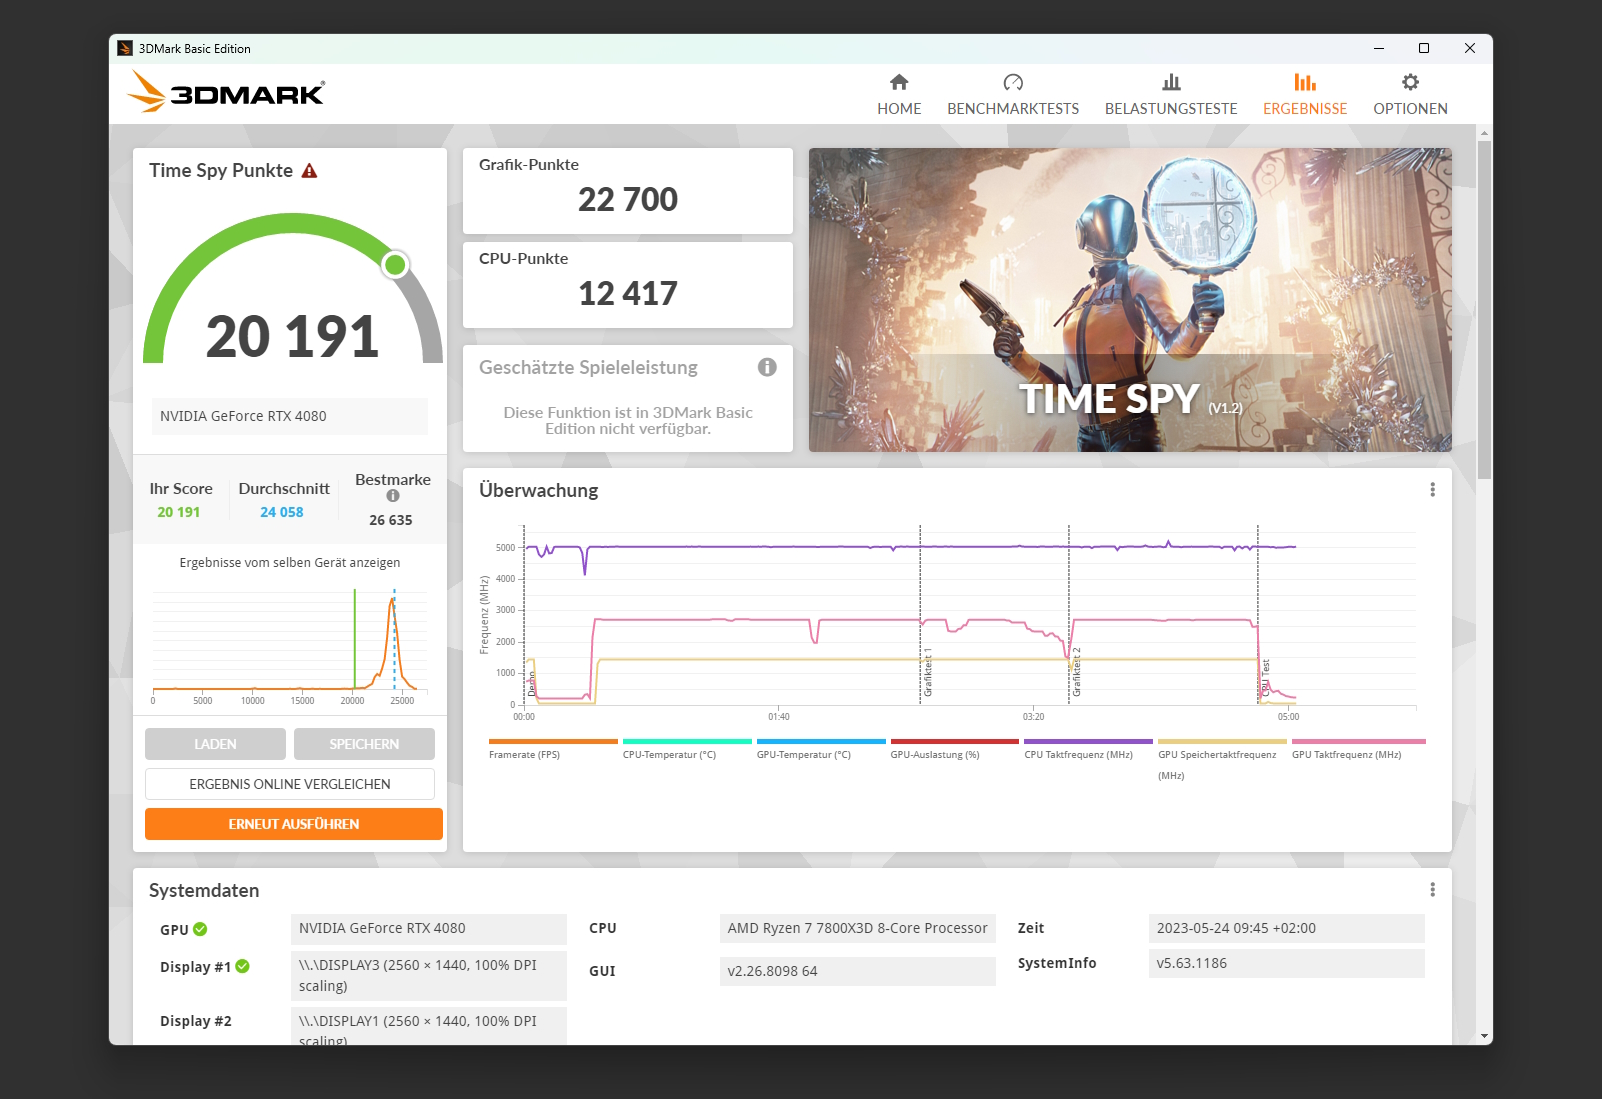Toggle the GPU-Auslastung (%) legend entry

point(954,749)
